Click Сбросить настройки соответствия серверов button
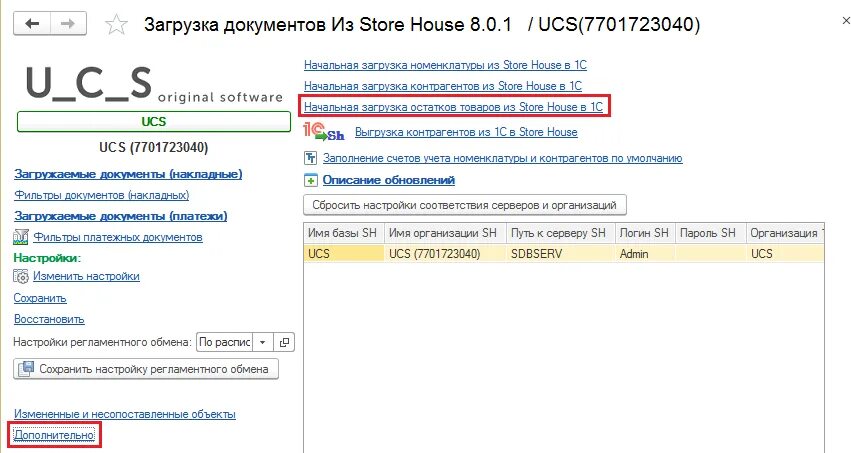The image size is (851, 453). 465,205
